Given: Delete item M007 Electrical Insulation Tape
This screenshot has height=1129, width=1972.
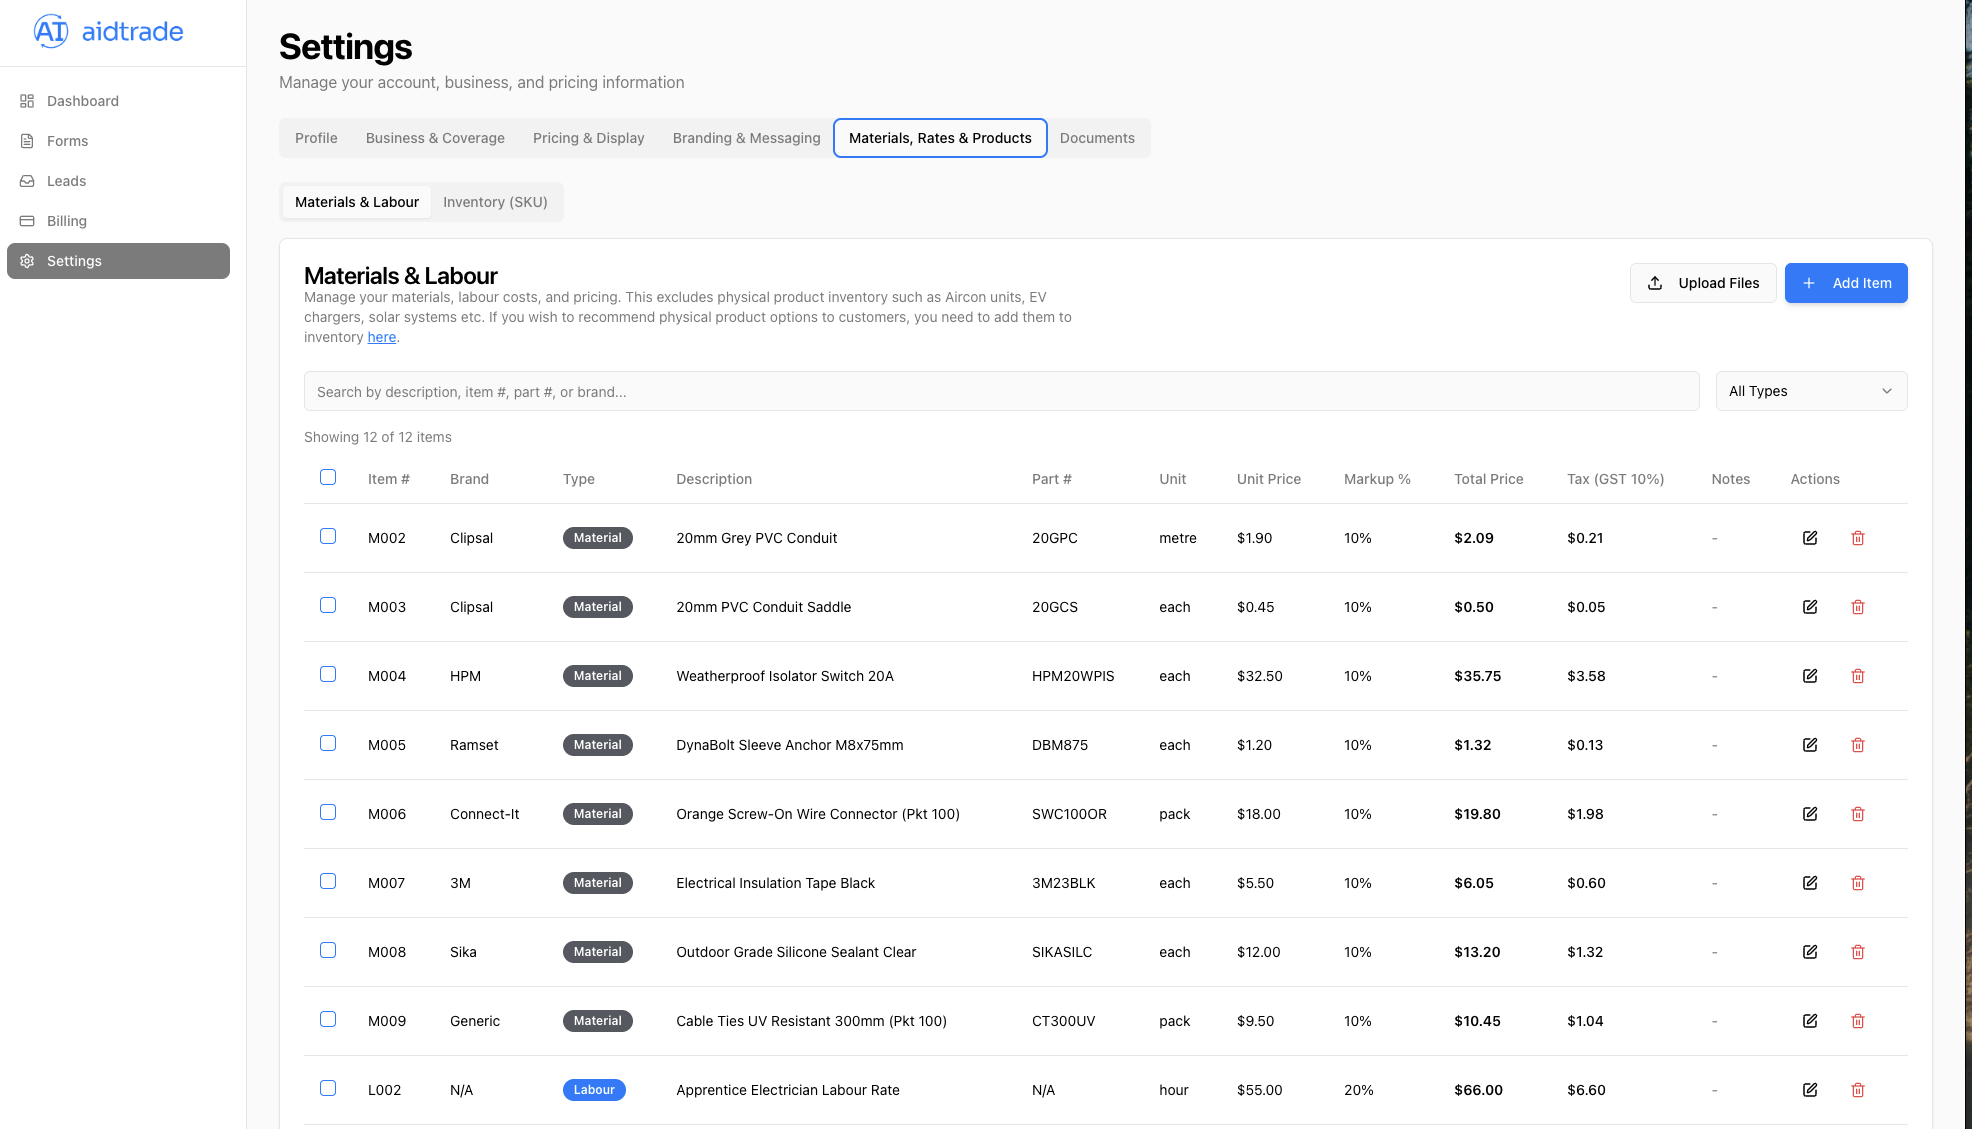Looking at the screenshot, I should pyautogui.click(x=1858, y=883).
